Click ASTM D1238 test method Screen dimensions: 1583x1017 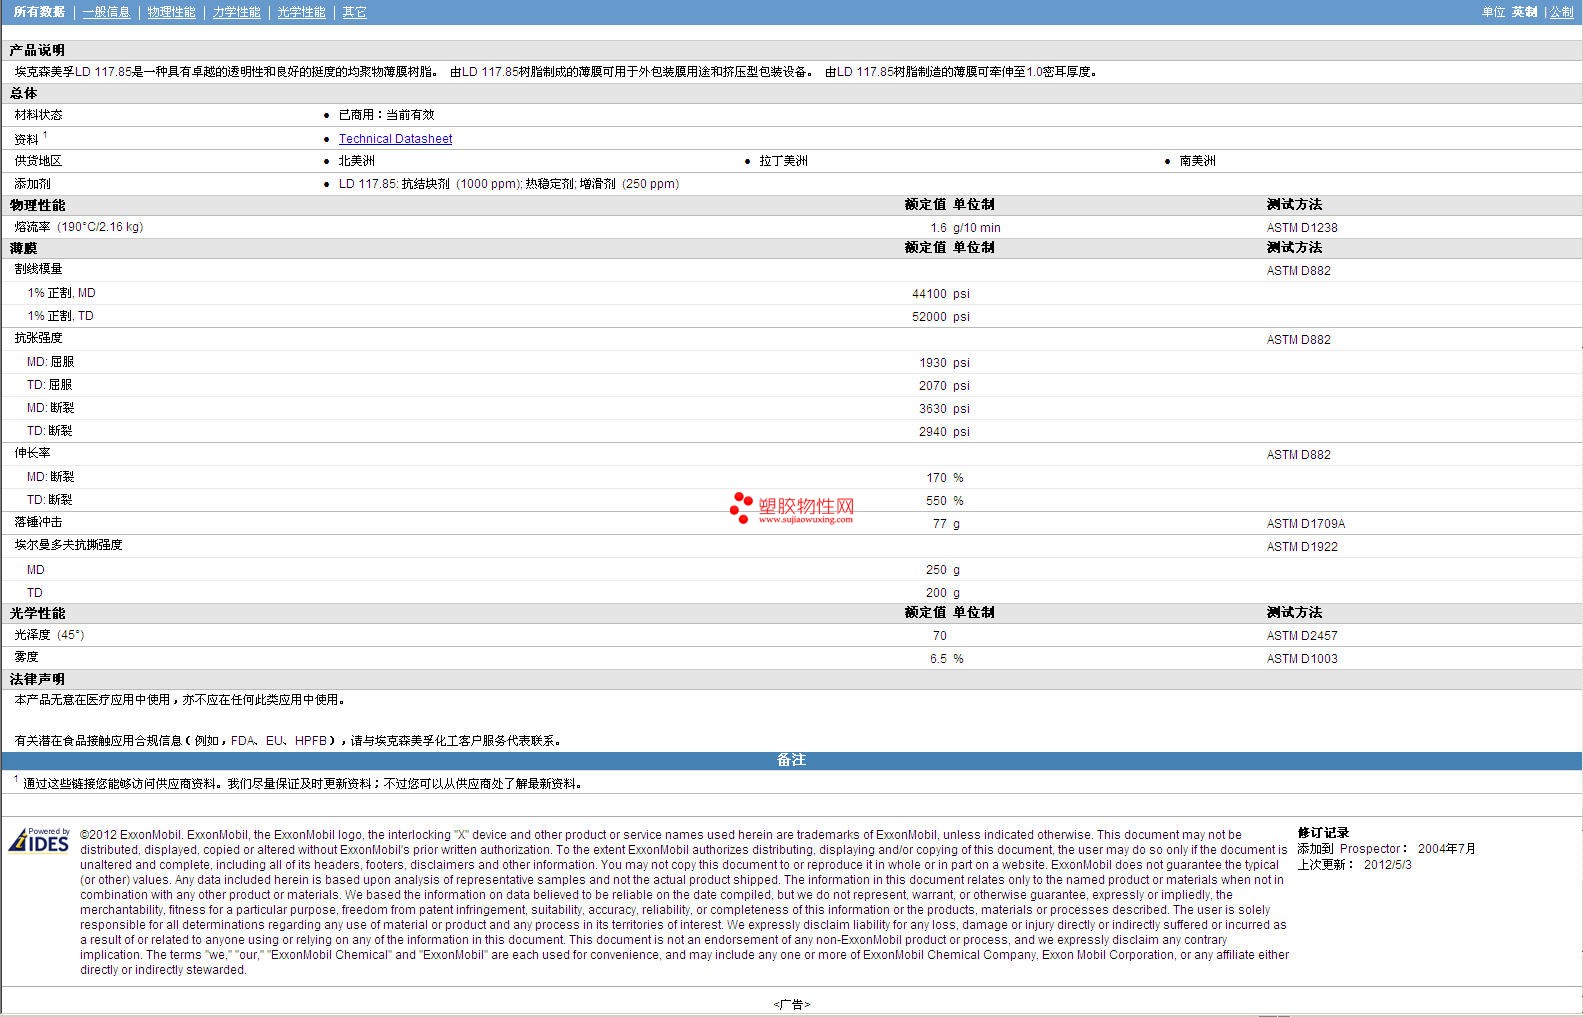click(1302, 228)
